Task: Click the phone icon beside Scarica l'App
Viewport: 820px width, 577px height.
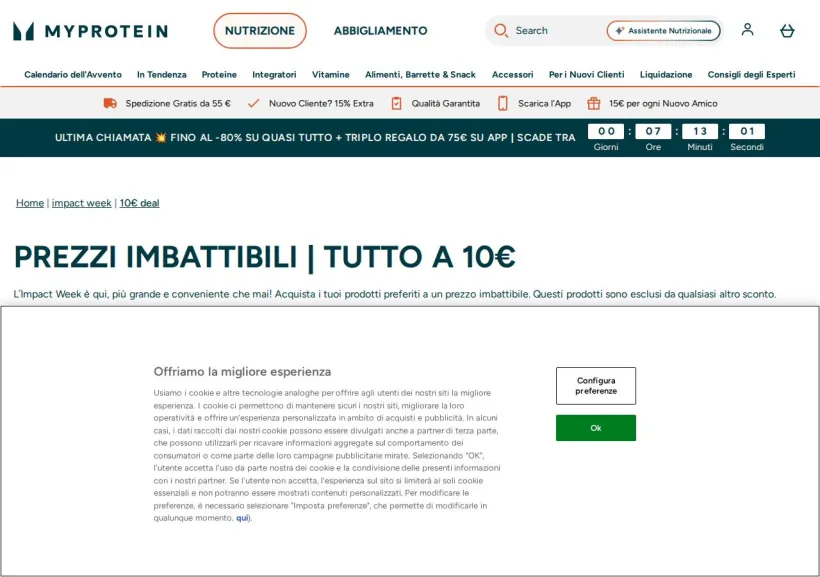Action: coord(503,104)
